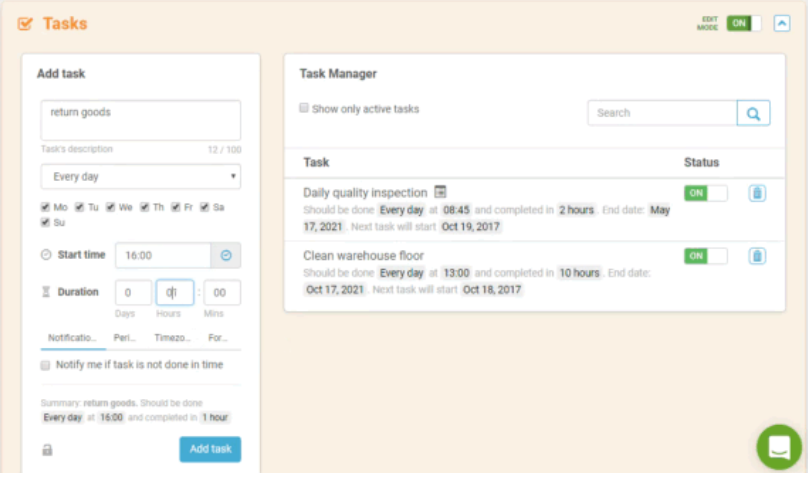
Task: Click the Duration Hours field
Action: point(175,293)
